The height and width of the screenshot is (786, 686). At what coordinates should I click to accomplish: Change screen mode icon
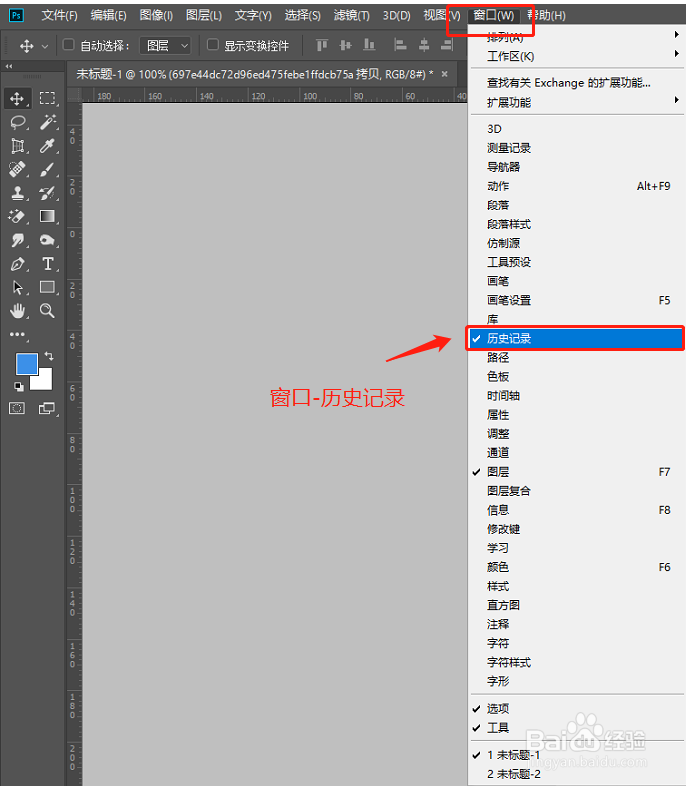point(47,408)
